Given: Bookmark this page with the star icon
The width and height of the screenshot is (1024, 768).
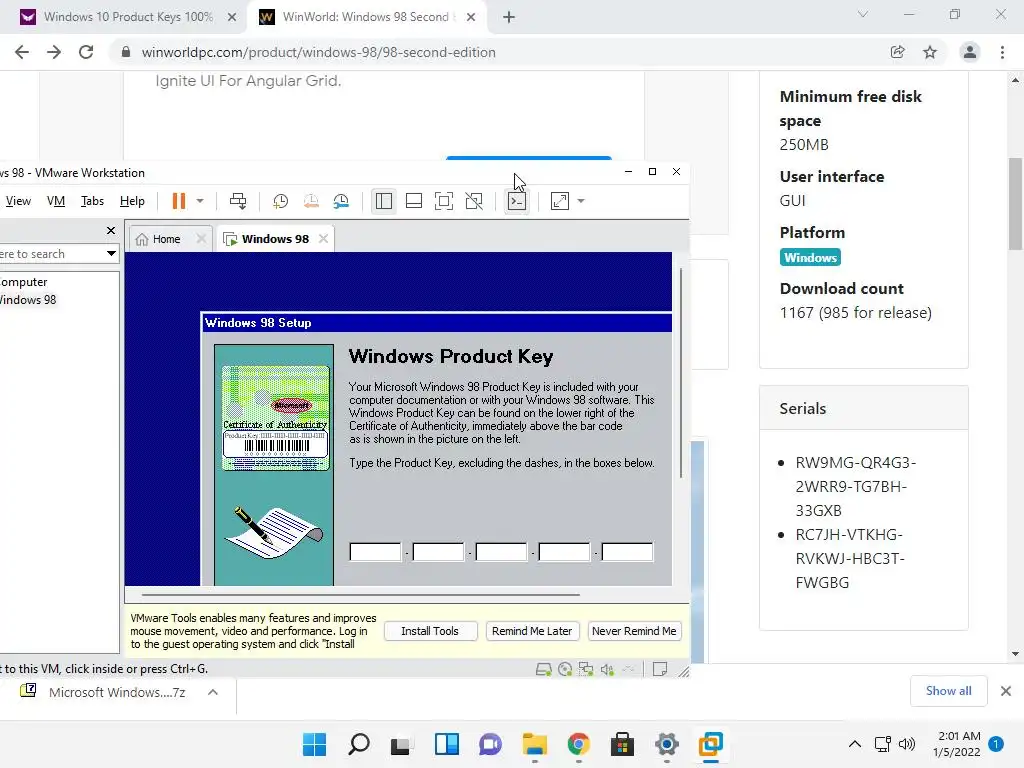Looking at the screenshot, I should [x=930, y=52].
